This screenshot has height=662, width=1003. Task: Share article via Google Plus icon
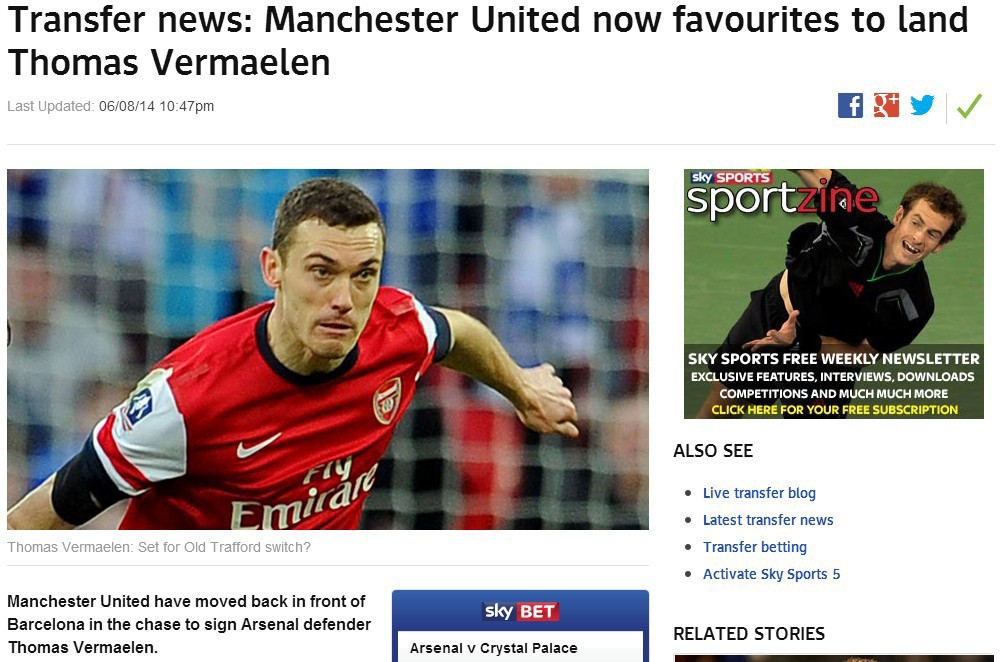coord(886,106)
